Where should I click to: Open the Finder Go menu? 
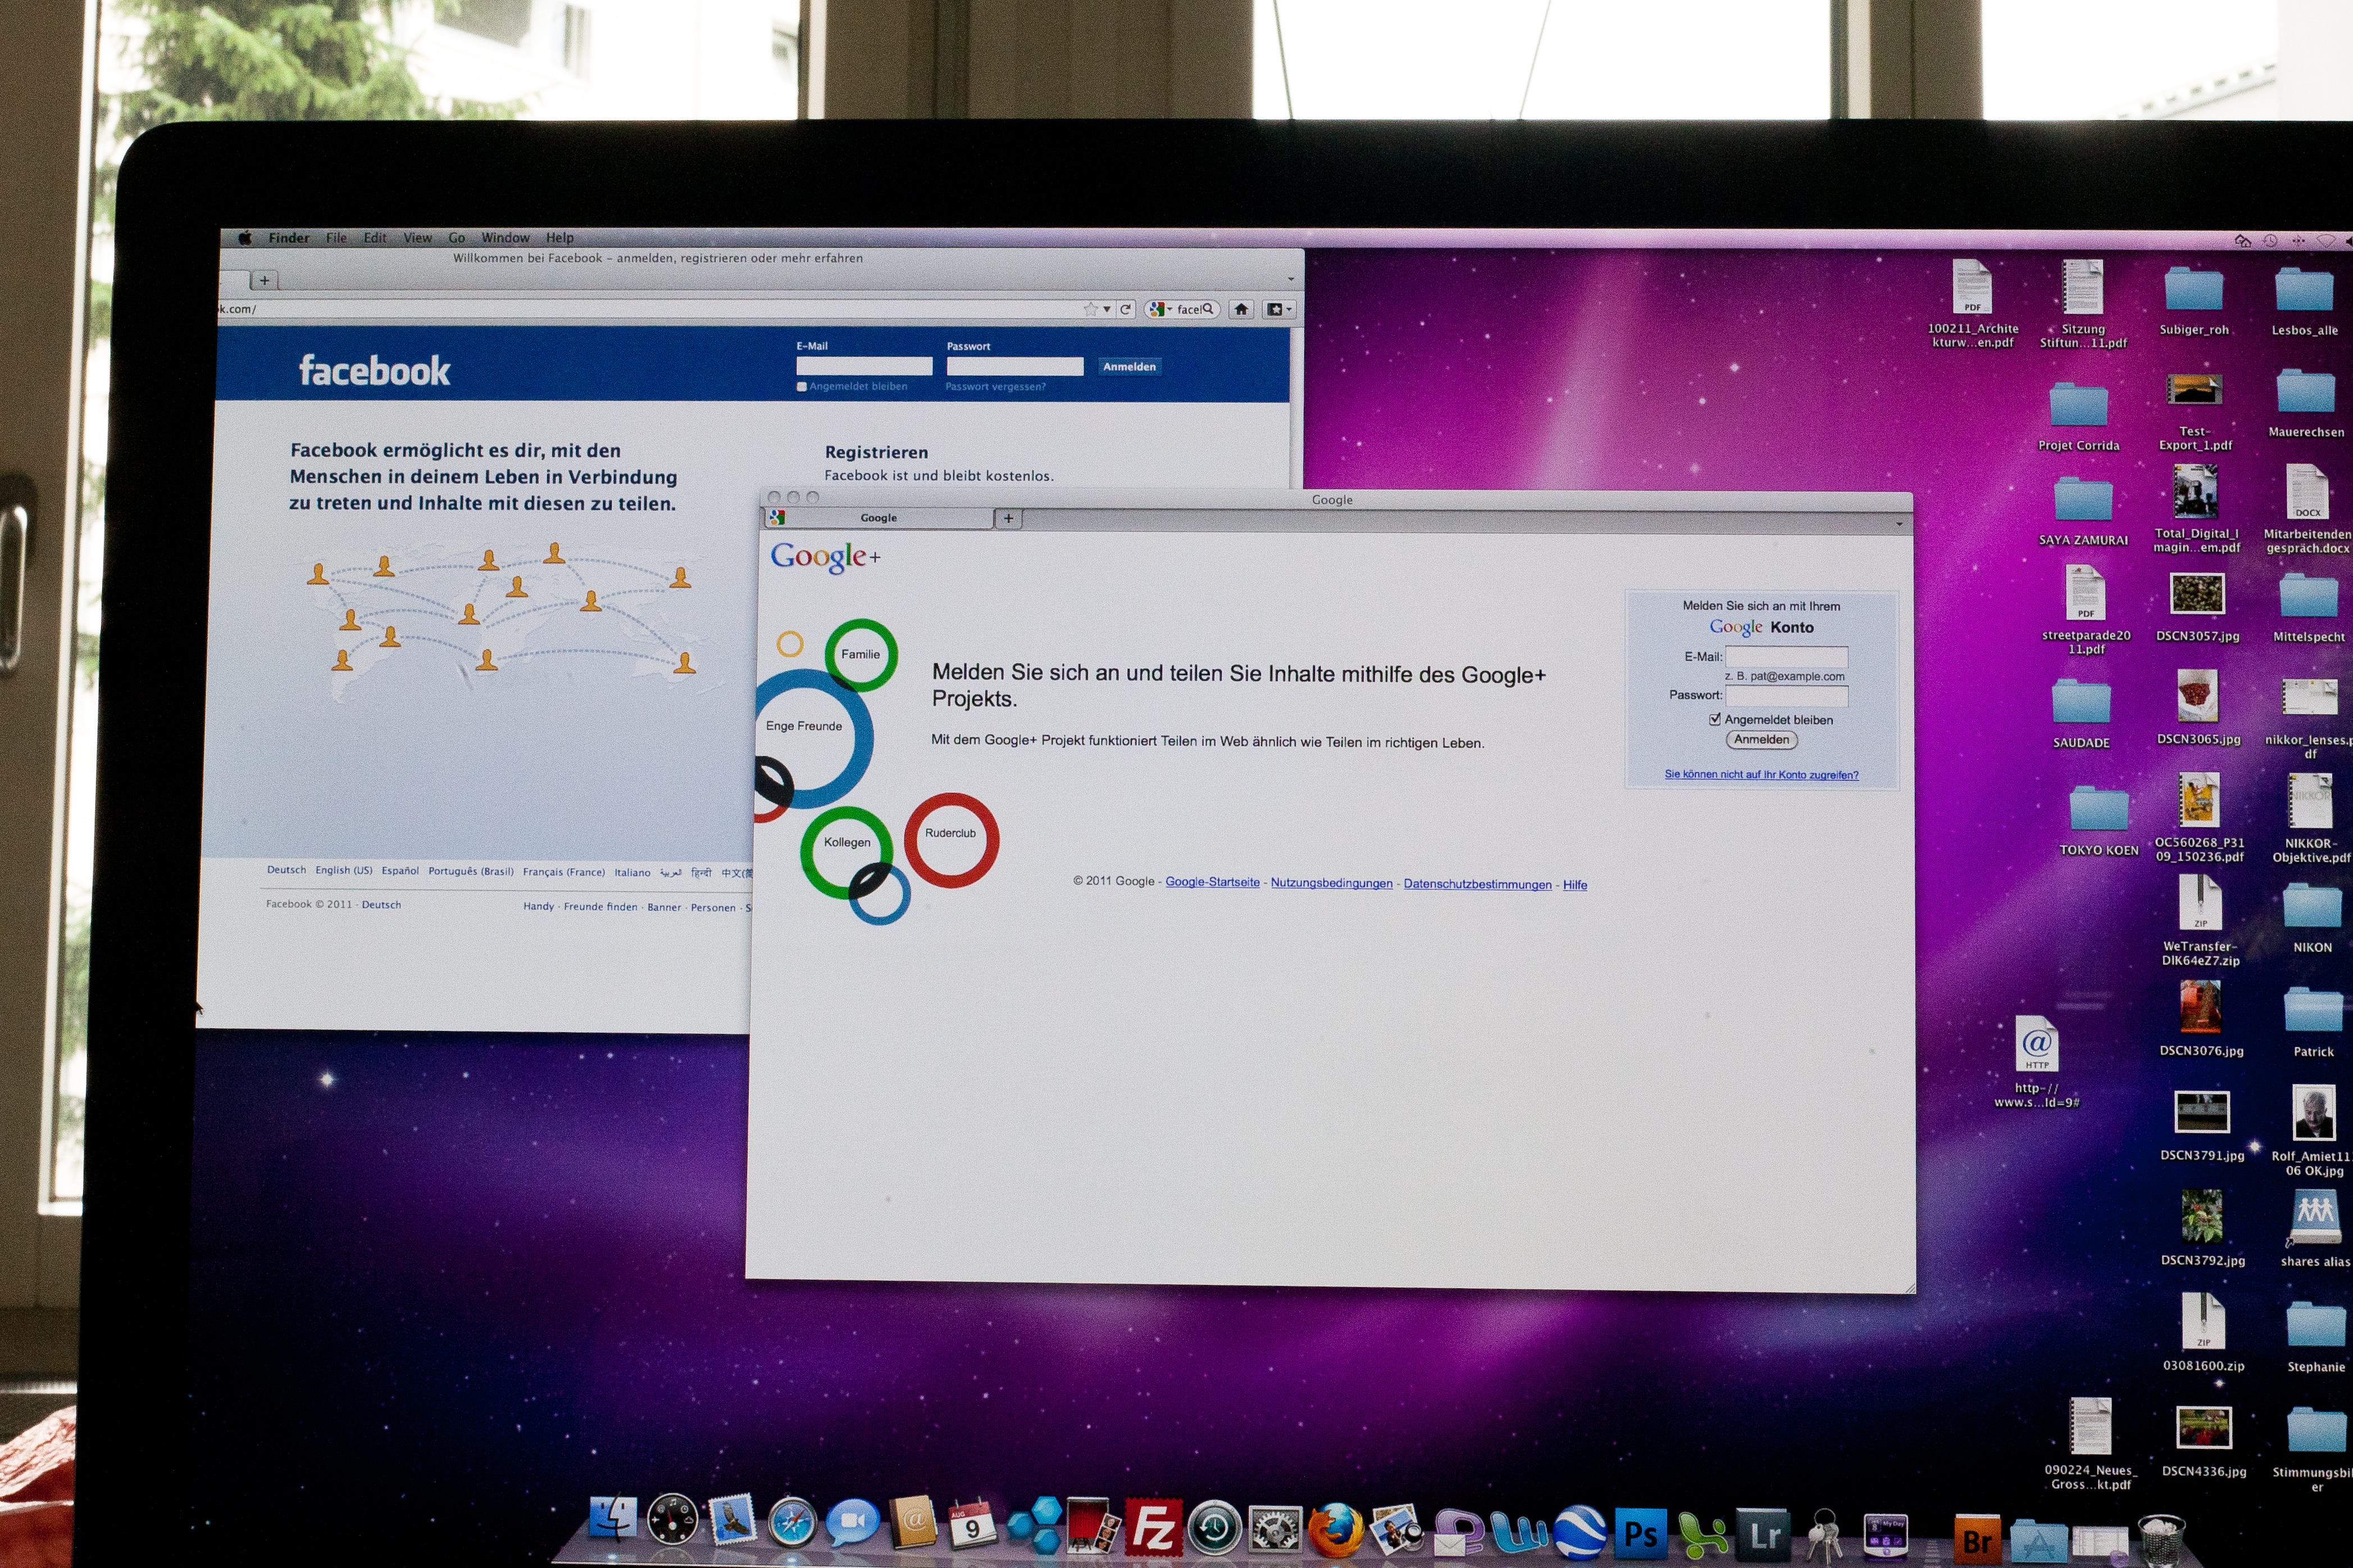pyautogui.click(x=457, y=238)
